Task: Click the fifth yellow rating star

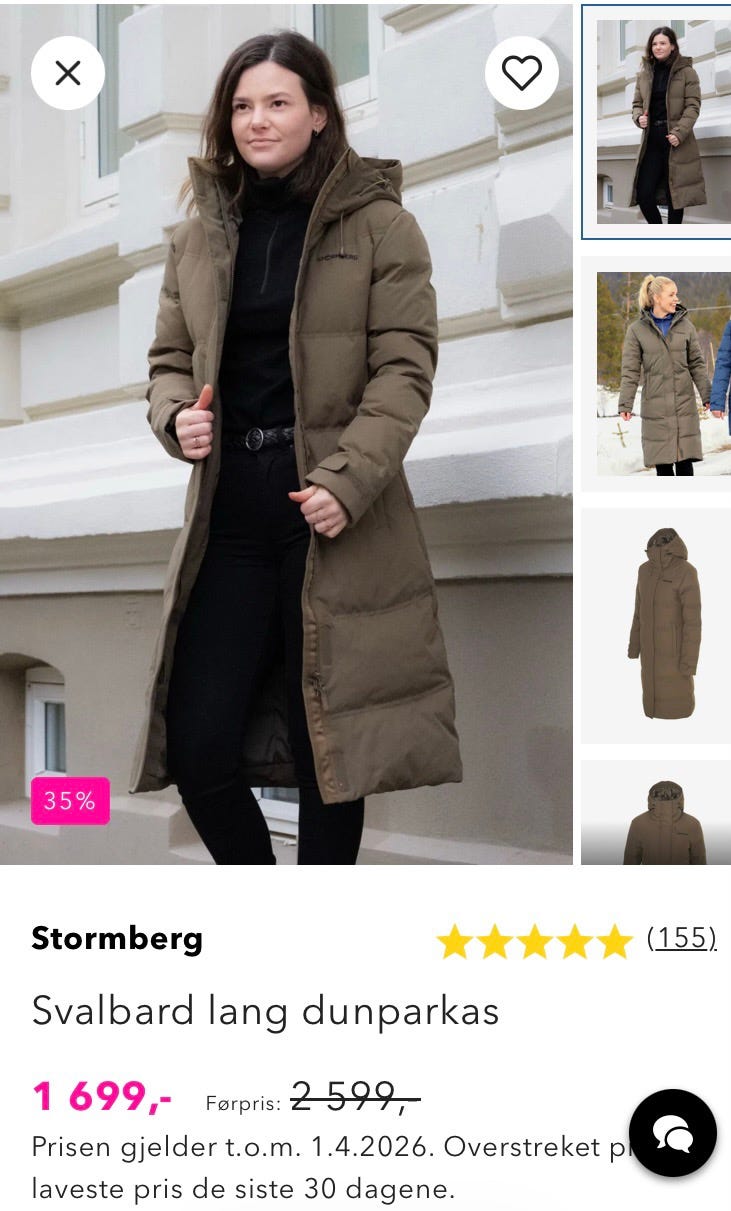Action: point(615,941)
